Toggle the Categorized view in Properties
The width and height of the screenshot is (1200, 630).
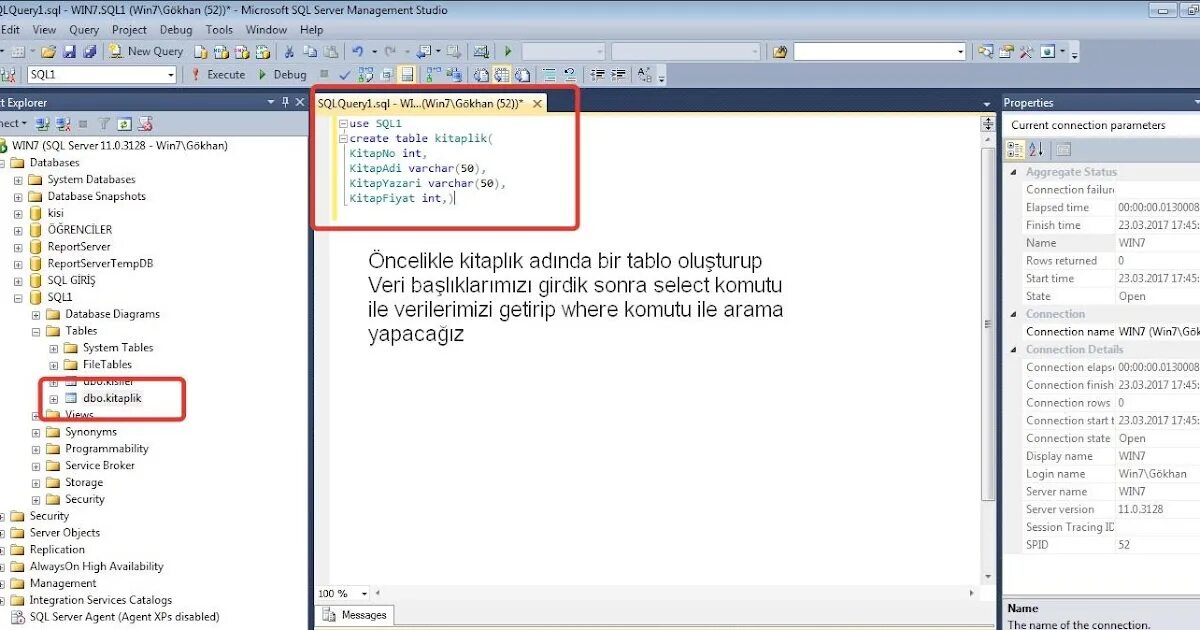(1012, 148)
